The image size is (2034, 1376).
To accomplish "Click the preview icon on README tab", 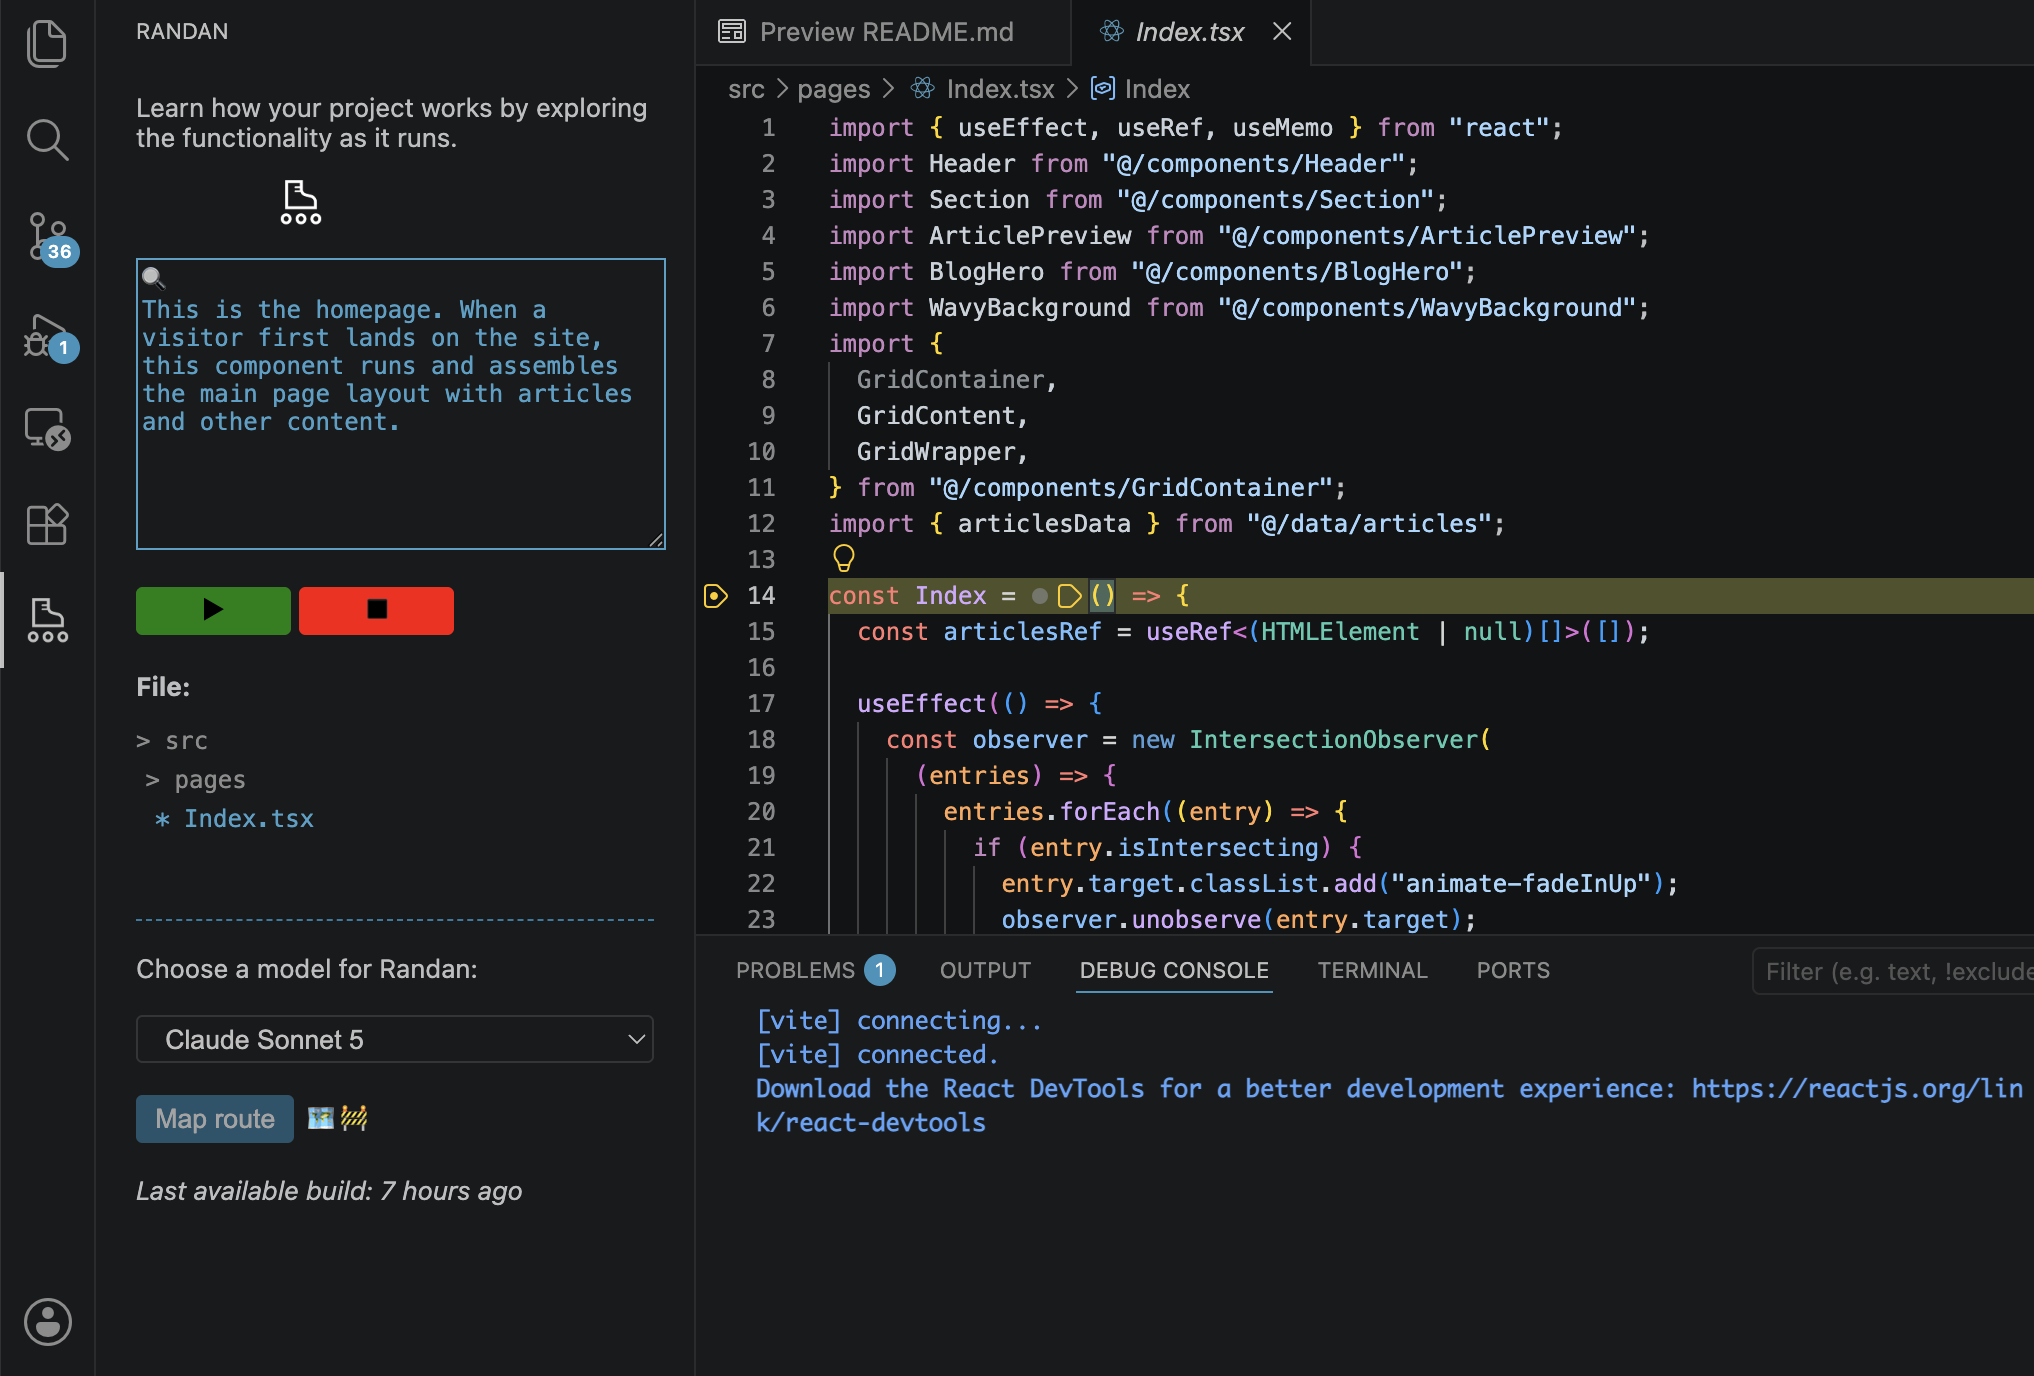I will [732, 32].
